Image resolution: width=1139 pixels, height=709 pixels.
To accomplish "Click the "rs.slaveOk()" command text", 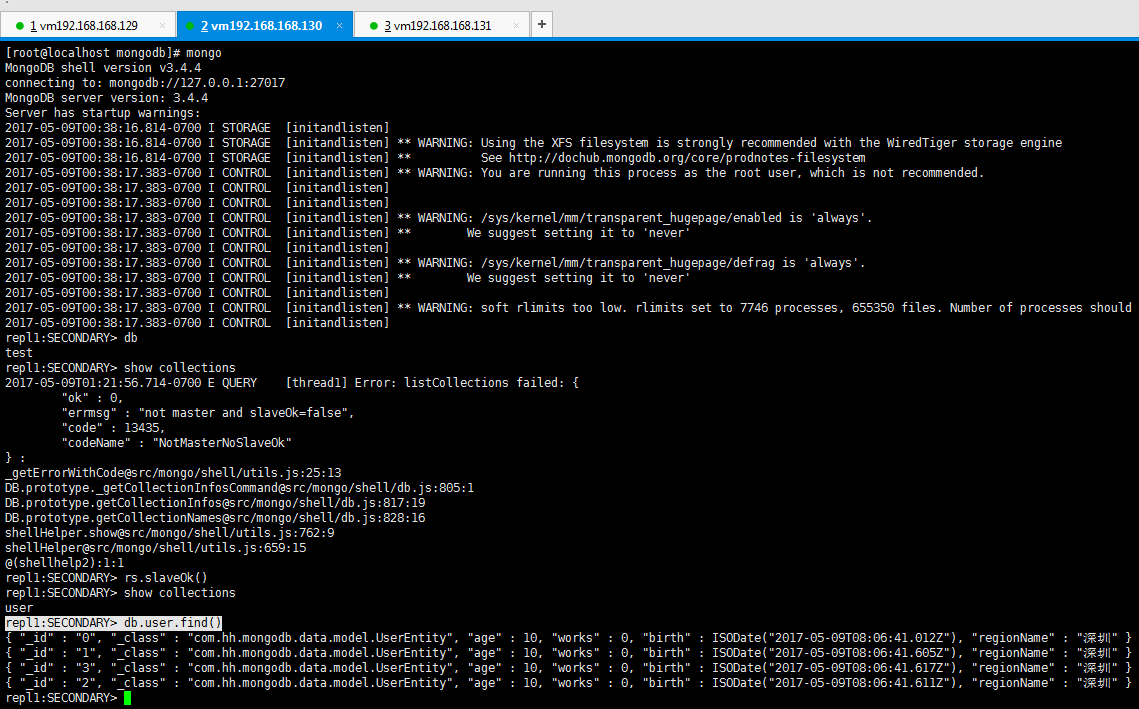I will pyautogui.click(x=166, y=578).
